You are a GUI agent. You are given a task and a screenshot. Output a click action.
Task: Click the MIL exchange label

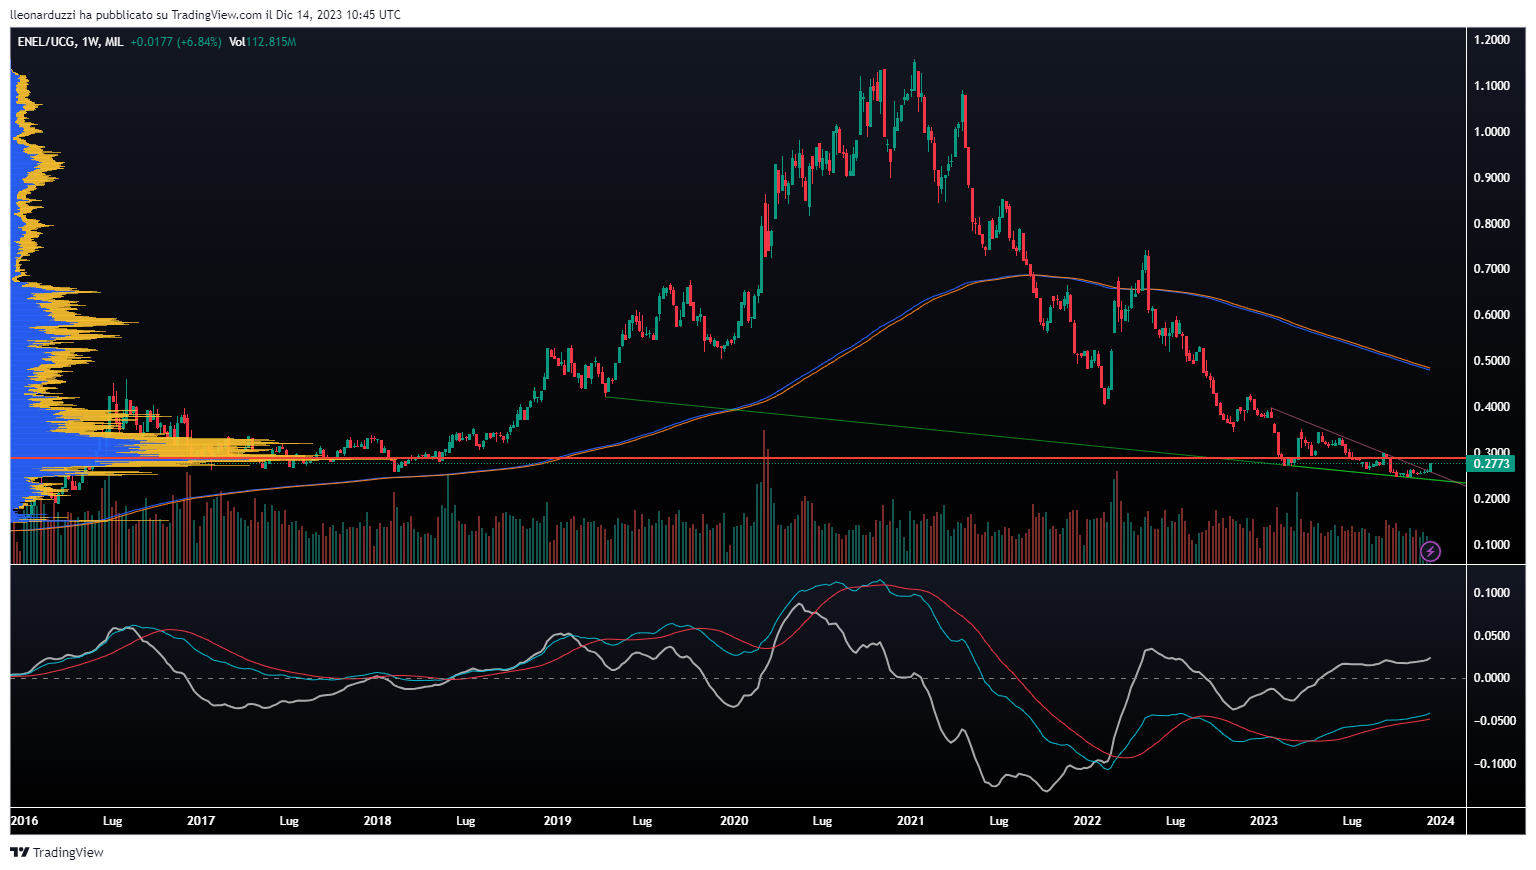point(114,42)
